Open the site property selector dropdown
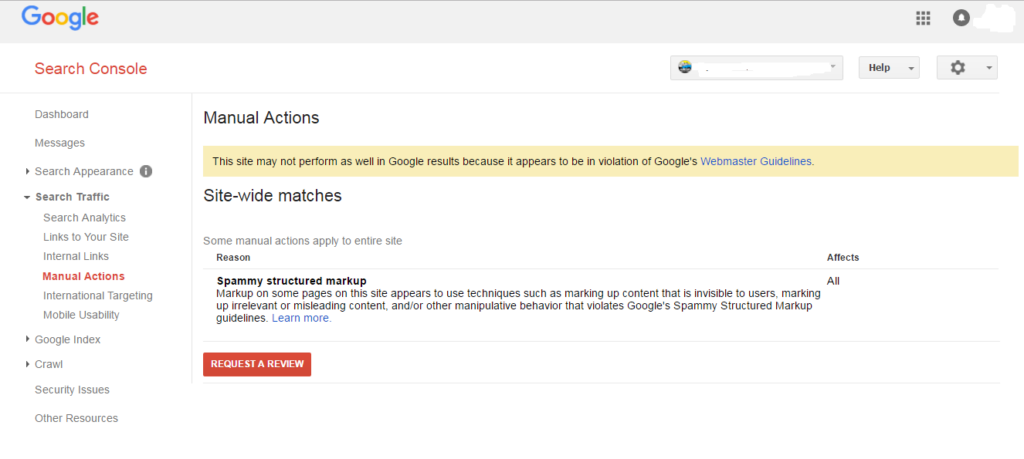Screen dimensions: 1024x459 pyautogui.click(x=756, y=67)
